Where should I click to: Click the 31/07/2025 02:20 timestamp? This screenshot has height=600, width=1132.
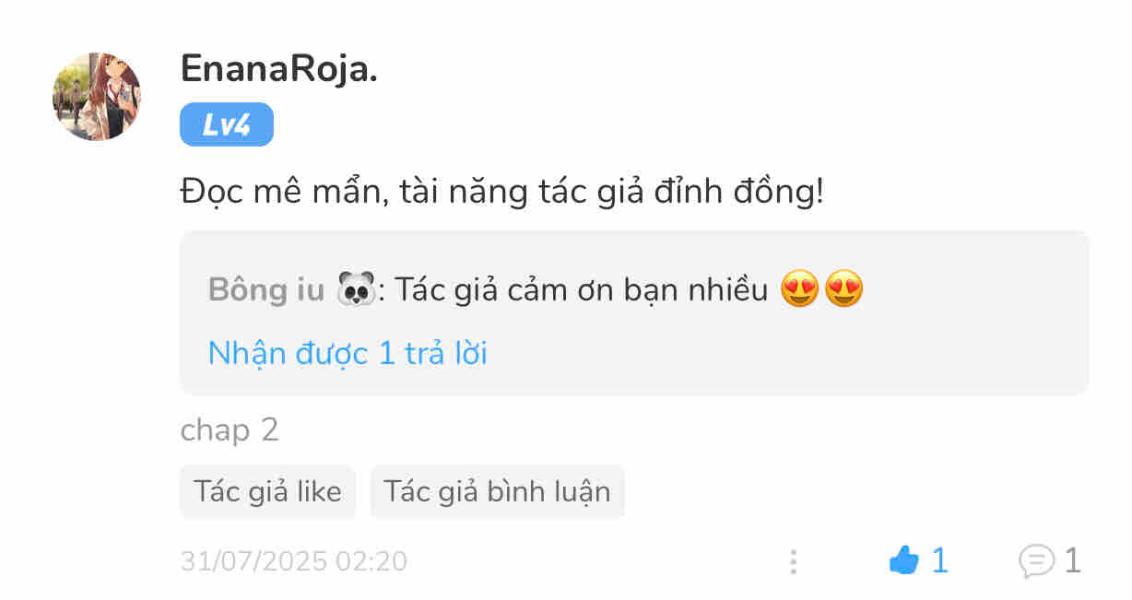293,561
